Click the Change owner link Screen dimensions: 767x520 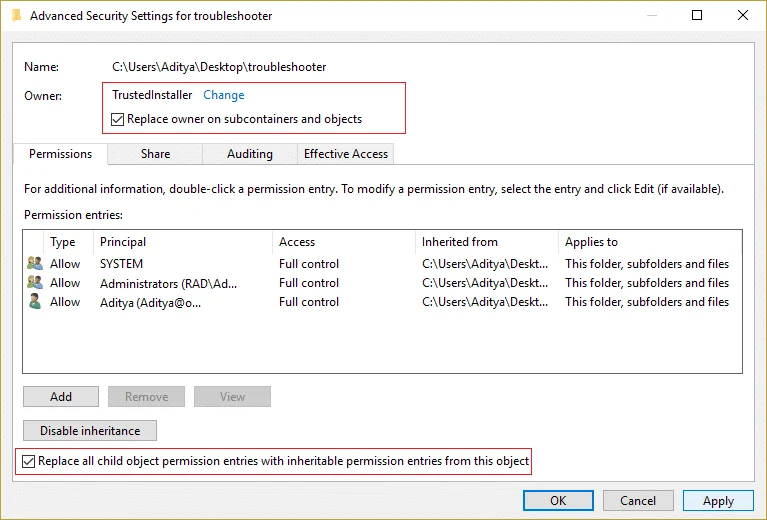(224, 95)
